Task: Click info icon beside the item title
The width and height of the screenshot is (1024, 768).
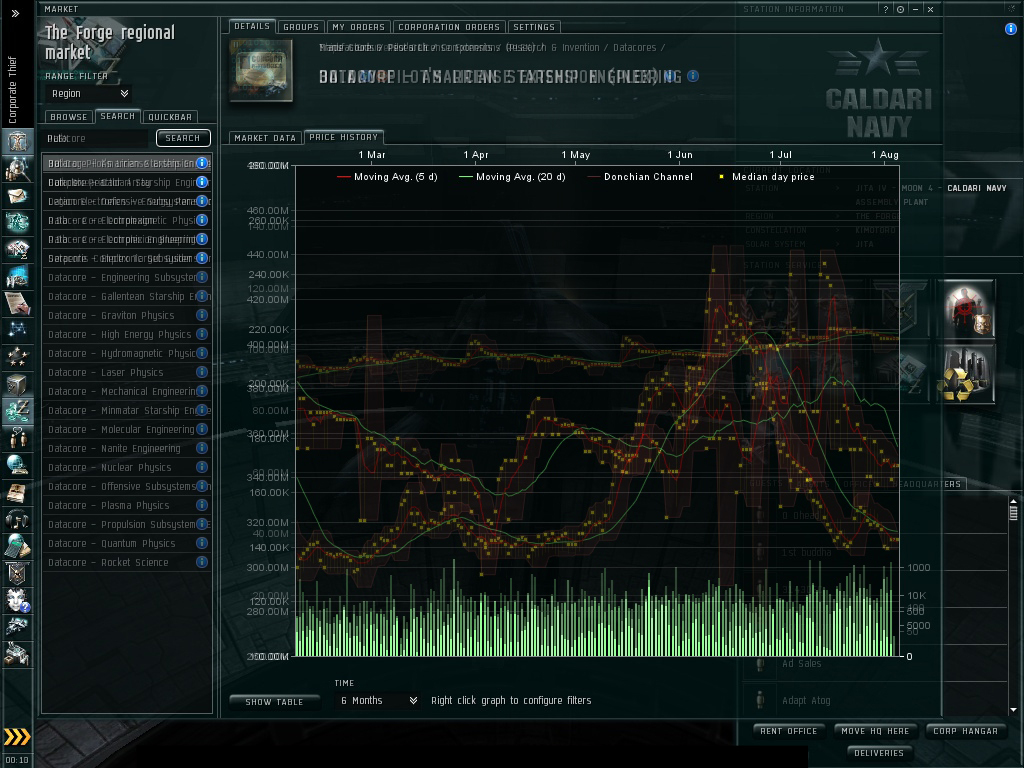Action: click(693, 76)
